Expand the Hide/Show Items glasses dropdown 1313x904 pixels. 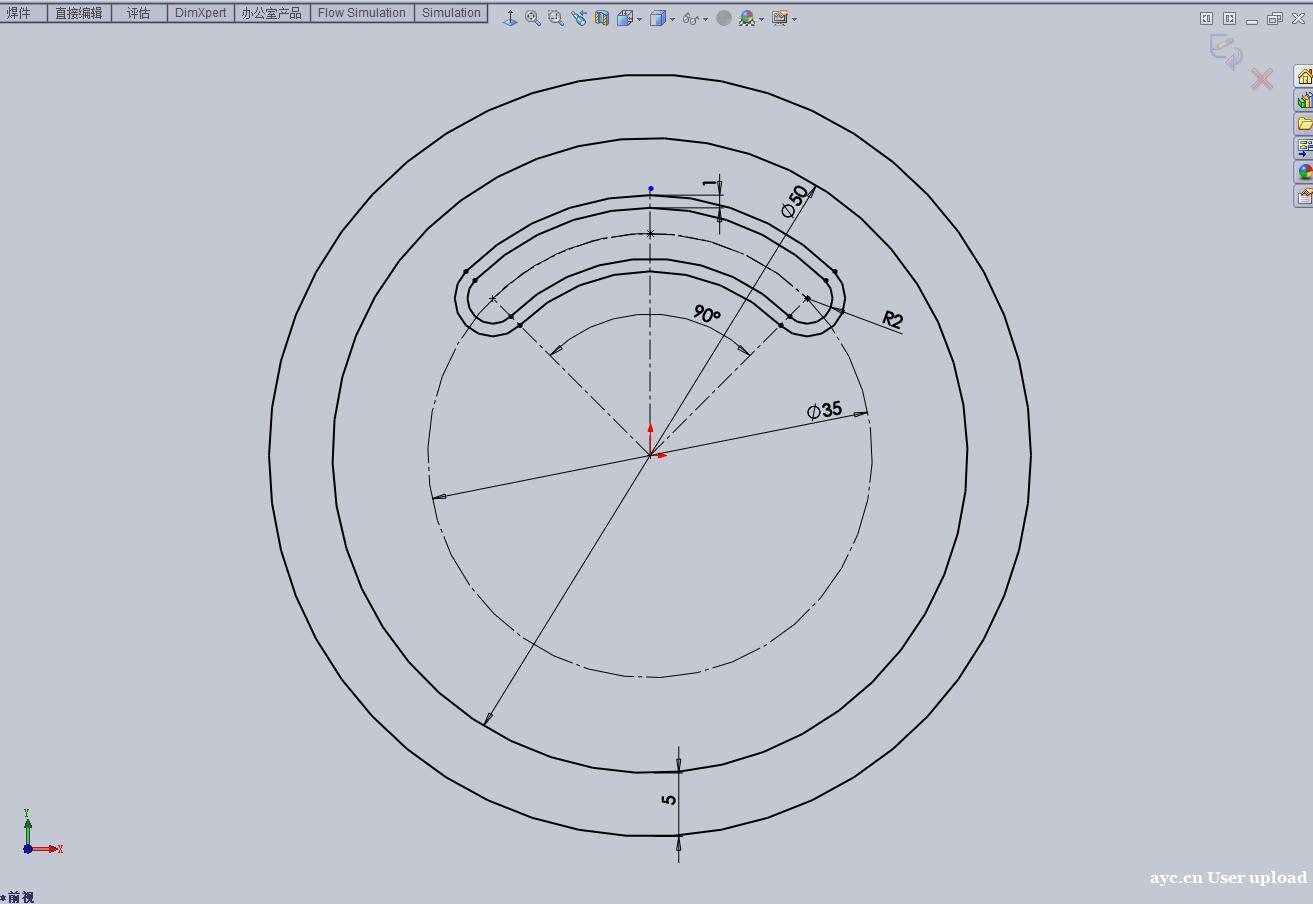[705, 19]
